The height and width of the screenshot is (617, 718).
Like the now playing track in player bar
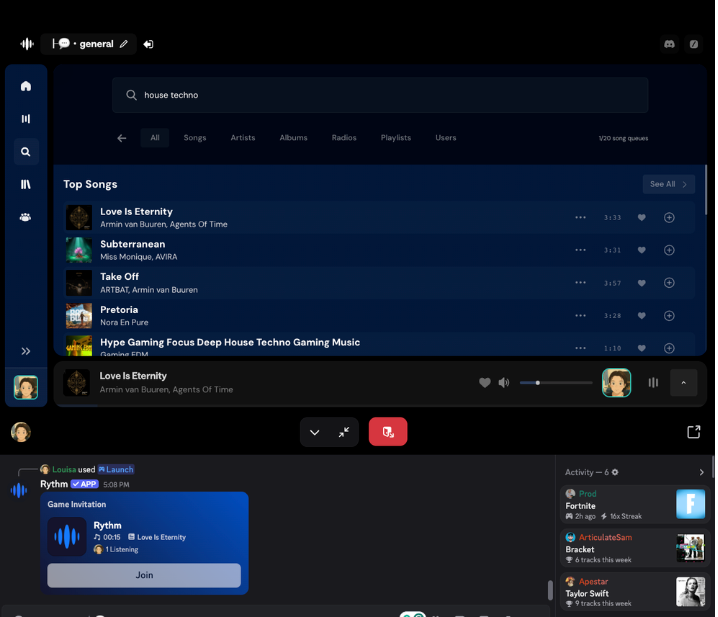pos(484,382)
